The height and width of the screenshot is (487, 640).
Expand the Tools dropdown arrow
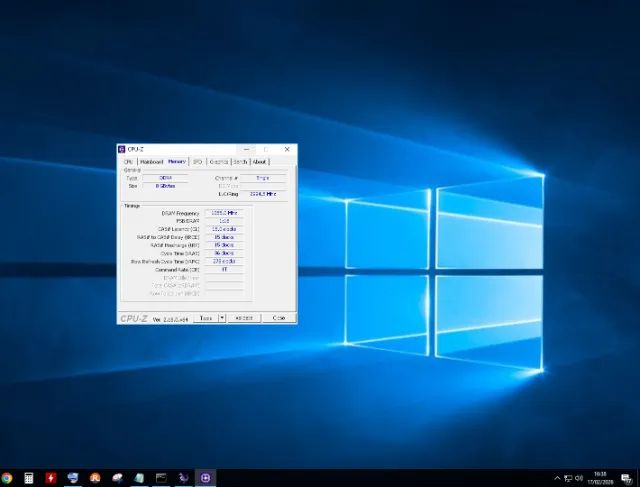pyautogui.click(x=222, y=318)
